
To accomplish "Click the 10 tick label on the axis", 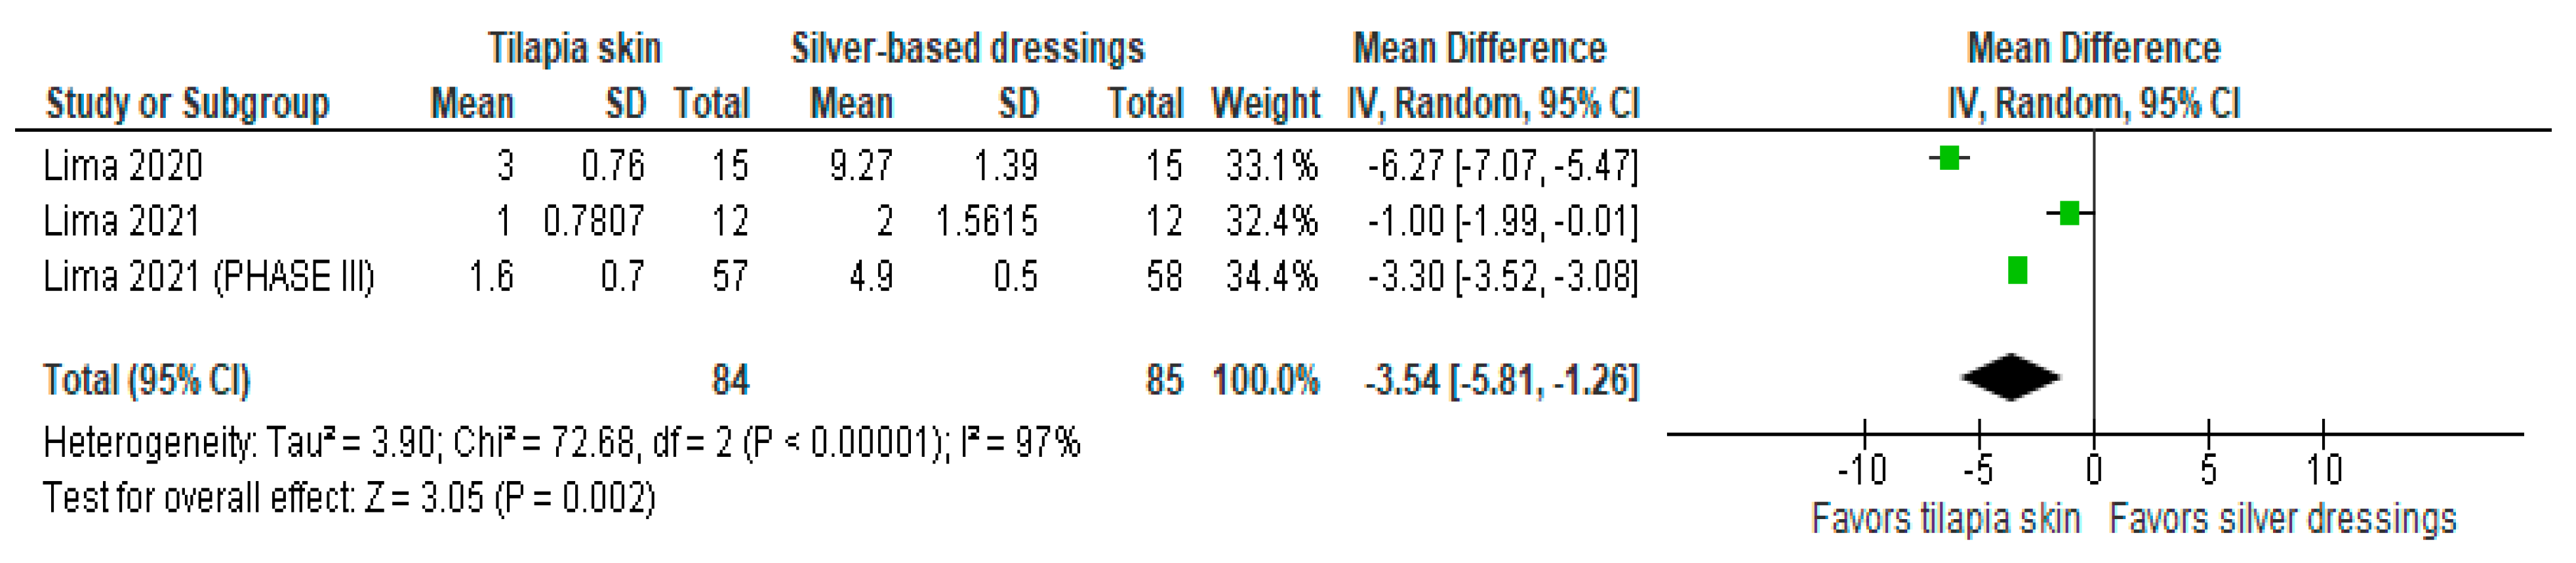I will [x=2324, y=469].
